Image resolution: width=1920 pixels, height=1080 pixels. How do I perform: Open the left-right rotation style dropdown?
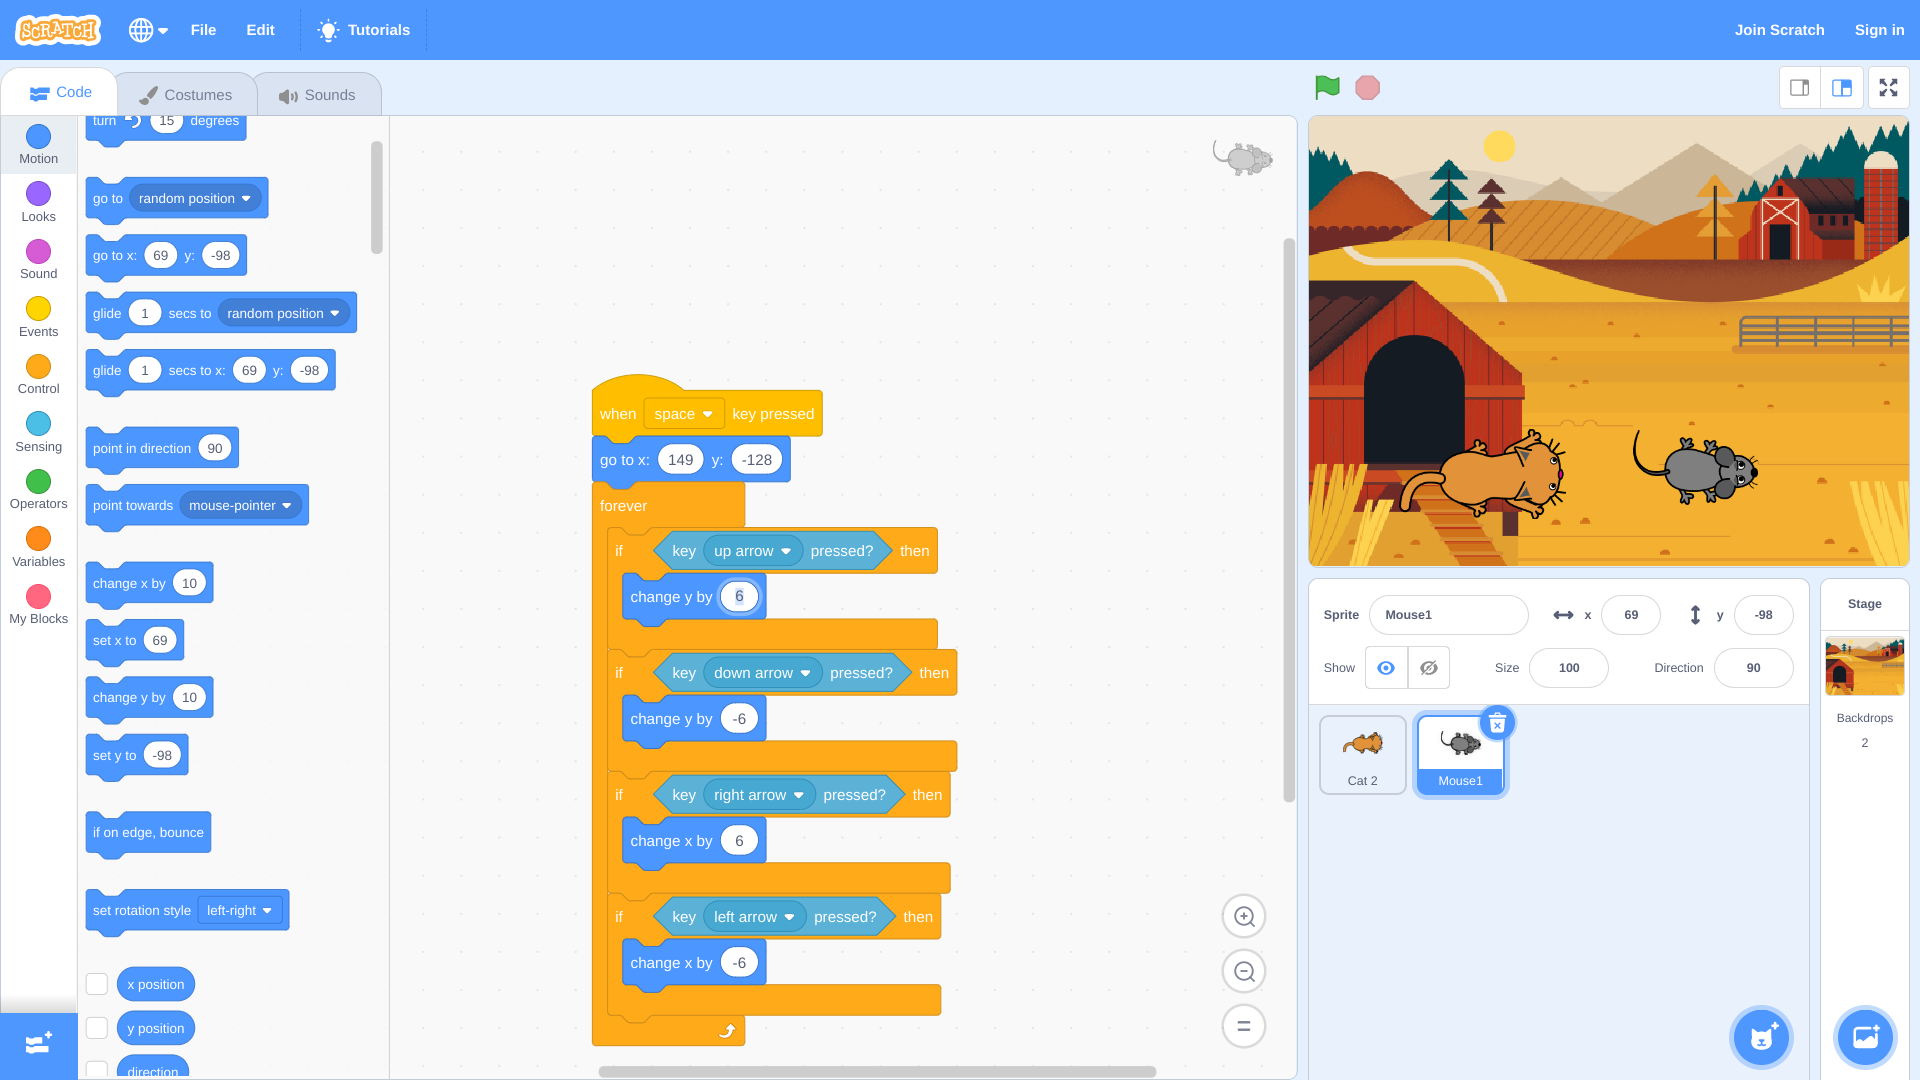point(240,910)
